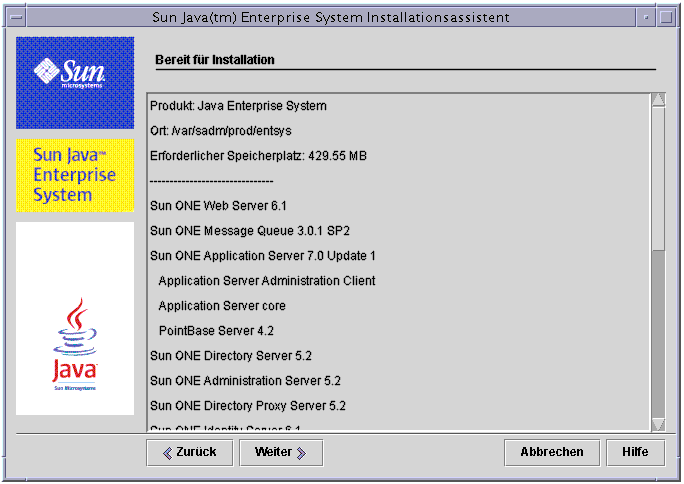Open Hilfe for assistance

coord(635,453)
